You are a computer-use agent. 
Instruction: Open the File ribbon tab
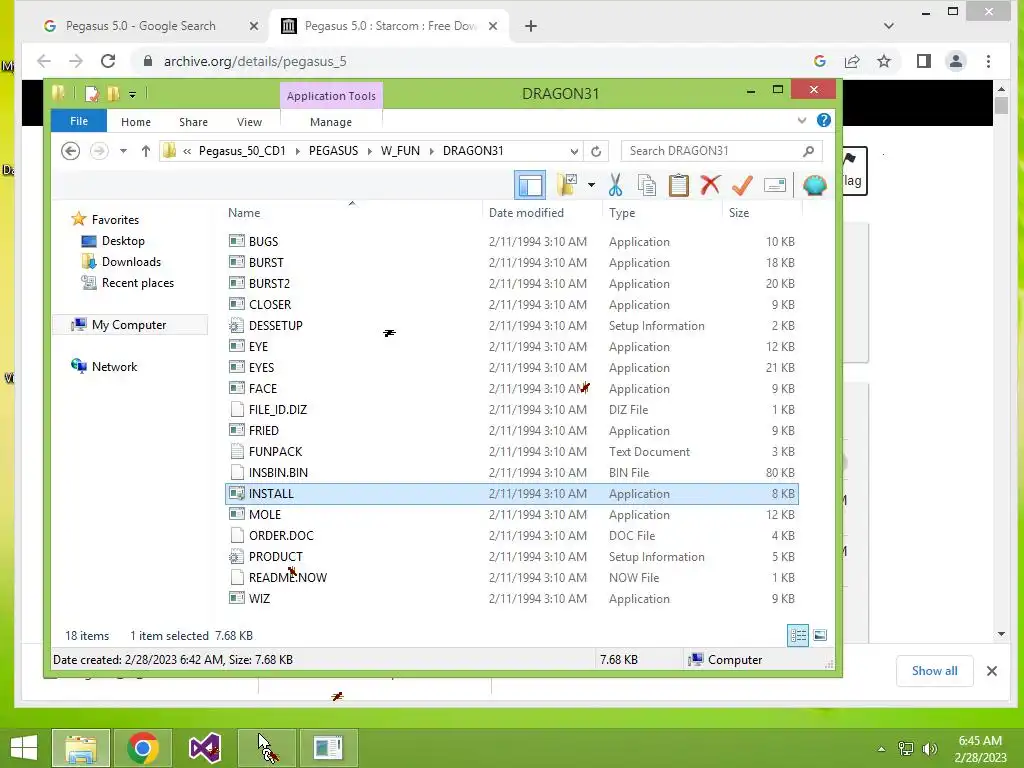click(78, 121)
